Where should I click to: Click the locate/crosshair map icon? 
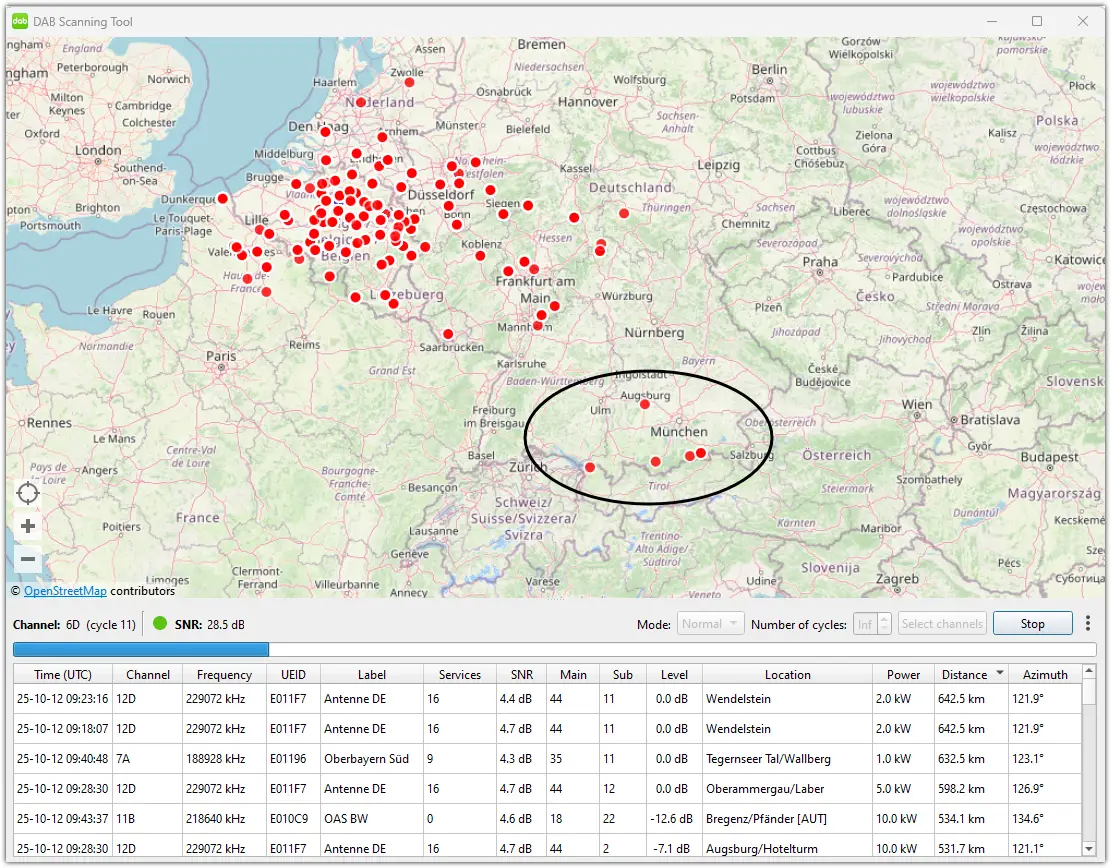pyautogui.click(x=28, y=493)
